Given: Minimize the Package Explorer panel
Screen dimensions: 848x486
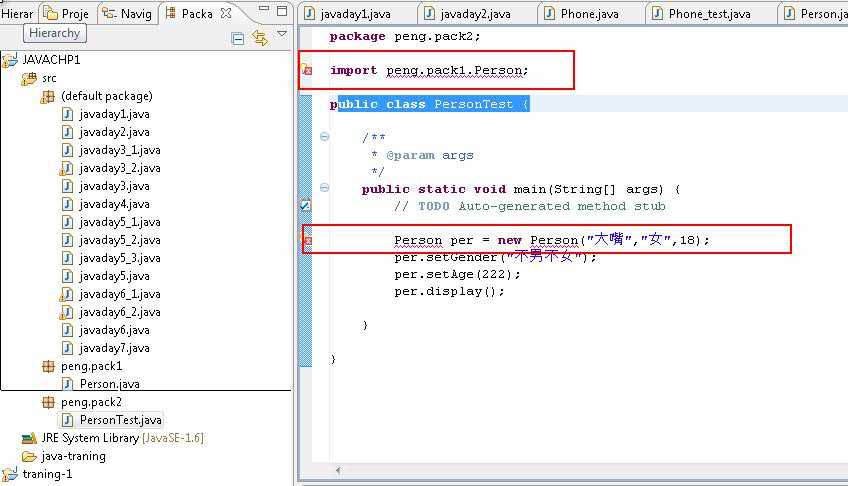Looking at the screenshot, I should (263, 9).
